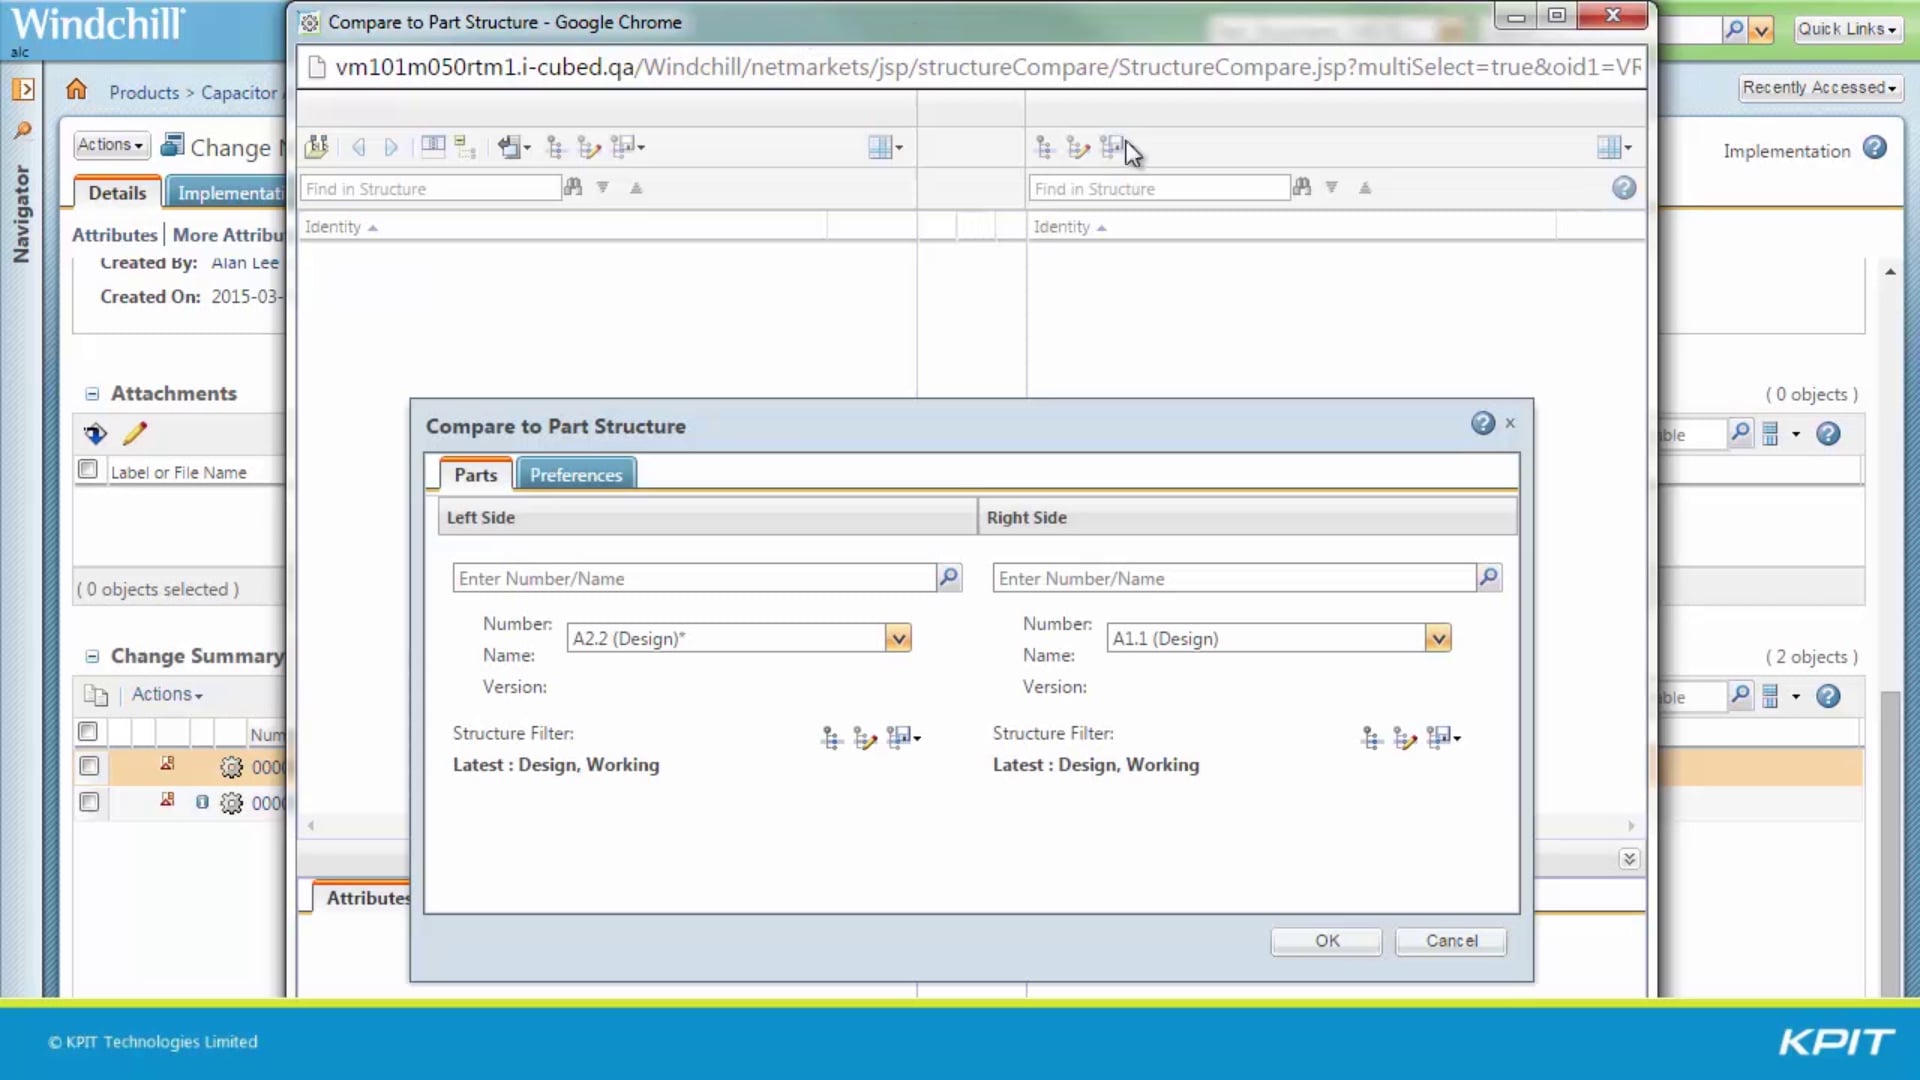Click the left side part search magnifier
This screenshot has height=1080, width=1920.
(x=949, y=577)
